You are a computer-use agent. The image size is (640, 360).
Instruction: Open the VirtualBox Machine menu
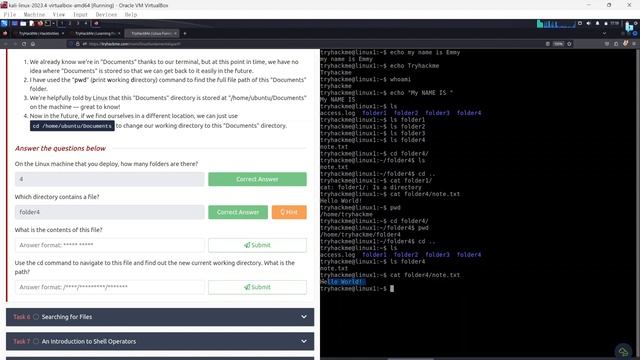34,14
